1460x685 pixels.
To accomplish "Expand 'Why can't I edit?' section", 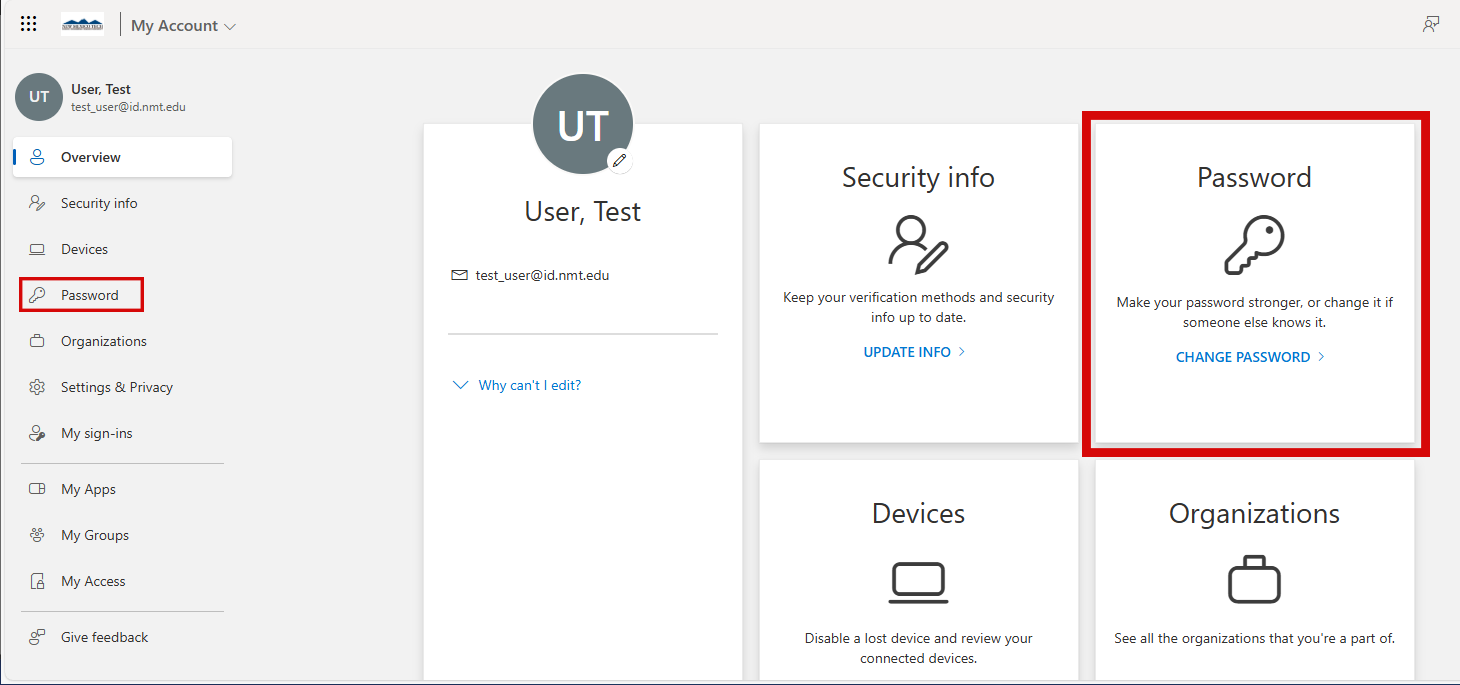I will [517, 385].
